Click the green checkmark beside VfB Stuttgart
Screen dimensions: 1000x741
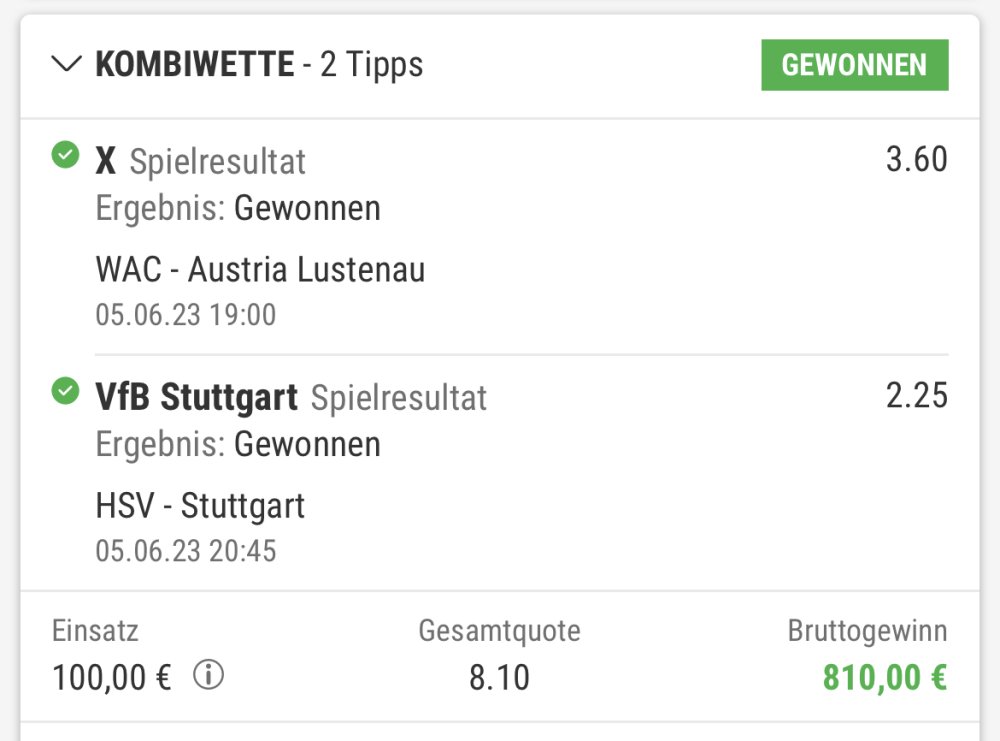coord(65,392)
